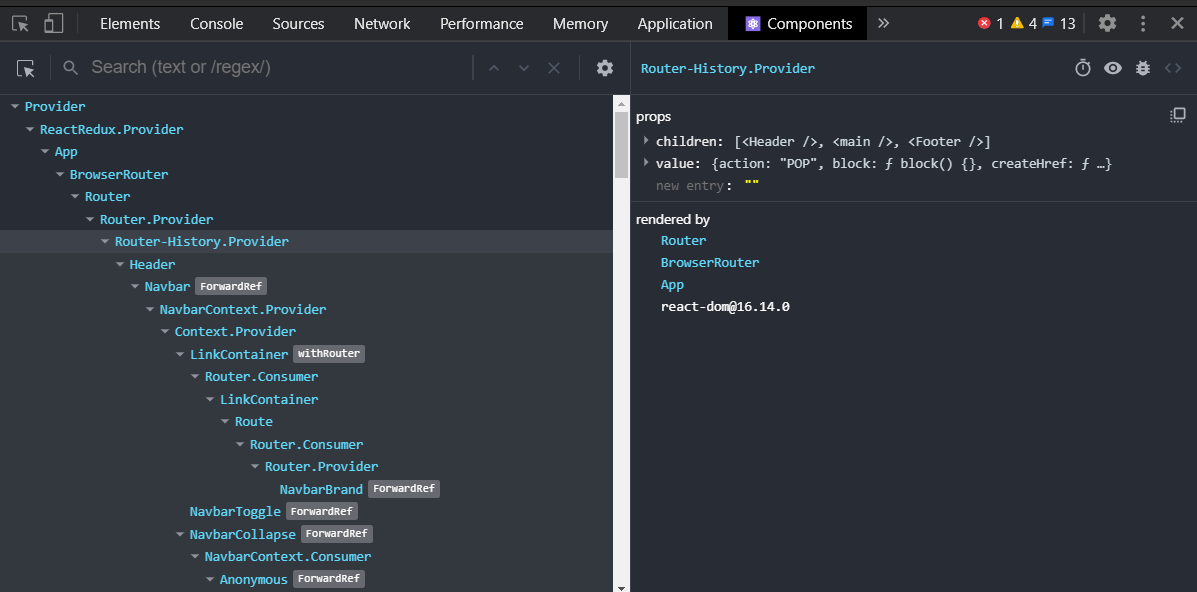Log component data with the bug icon
1197x592 pixels.
click(1143, 68)
